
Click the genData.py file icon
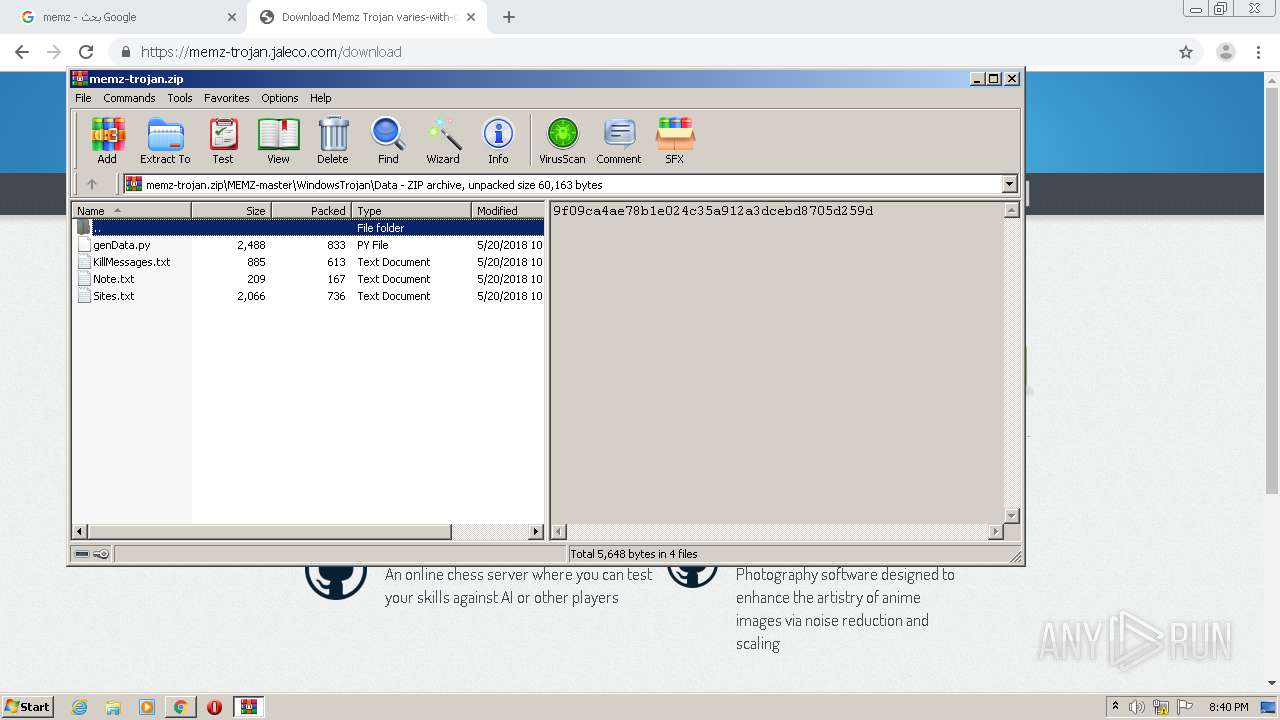(x=84, y=245)
